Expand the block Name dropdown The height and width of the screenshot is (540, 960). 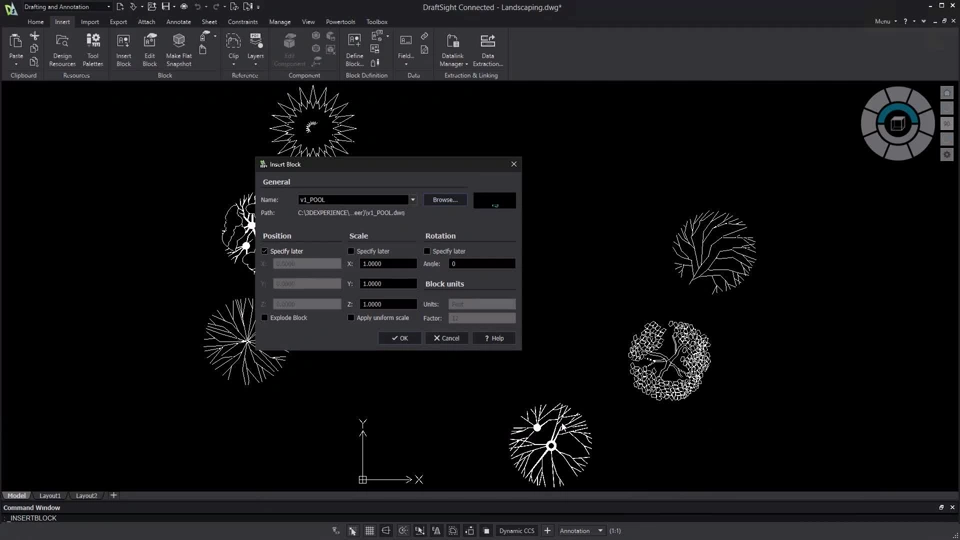click(413, 200)
